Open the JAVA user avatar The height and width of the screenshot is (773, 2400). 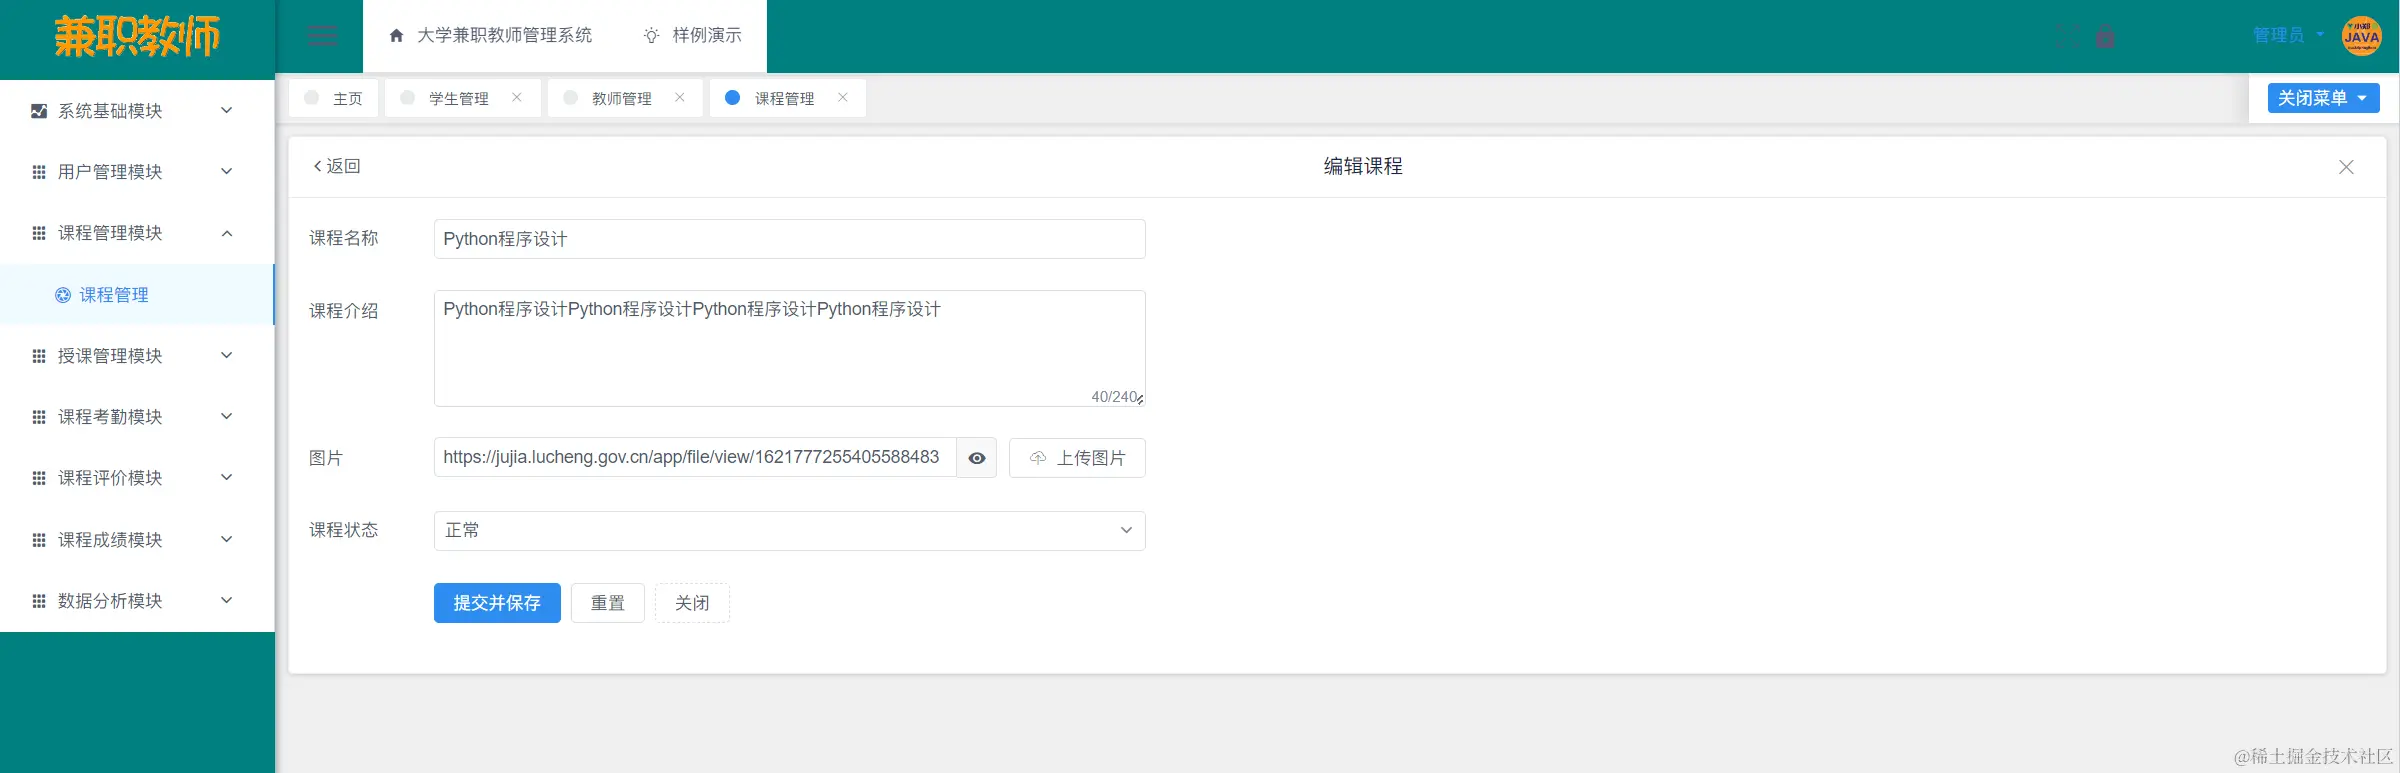click(2361, 36)
